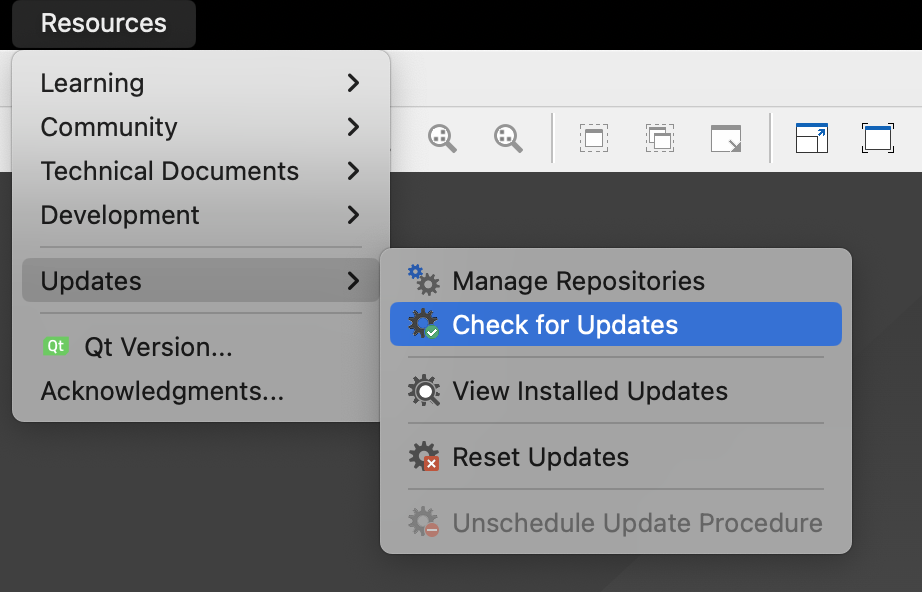The width and height of the screenshot is (922, 592).
Task: Select Check for Updates
Action: 565,325
